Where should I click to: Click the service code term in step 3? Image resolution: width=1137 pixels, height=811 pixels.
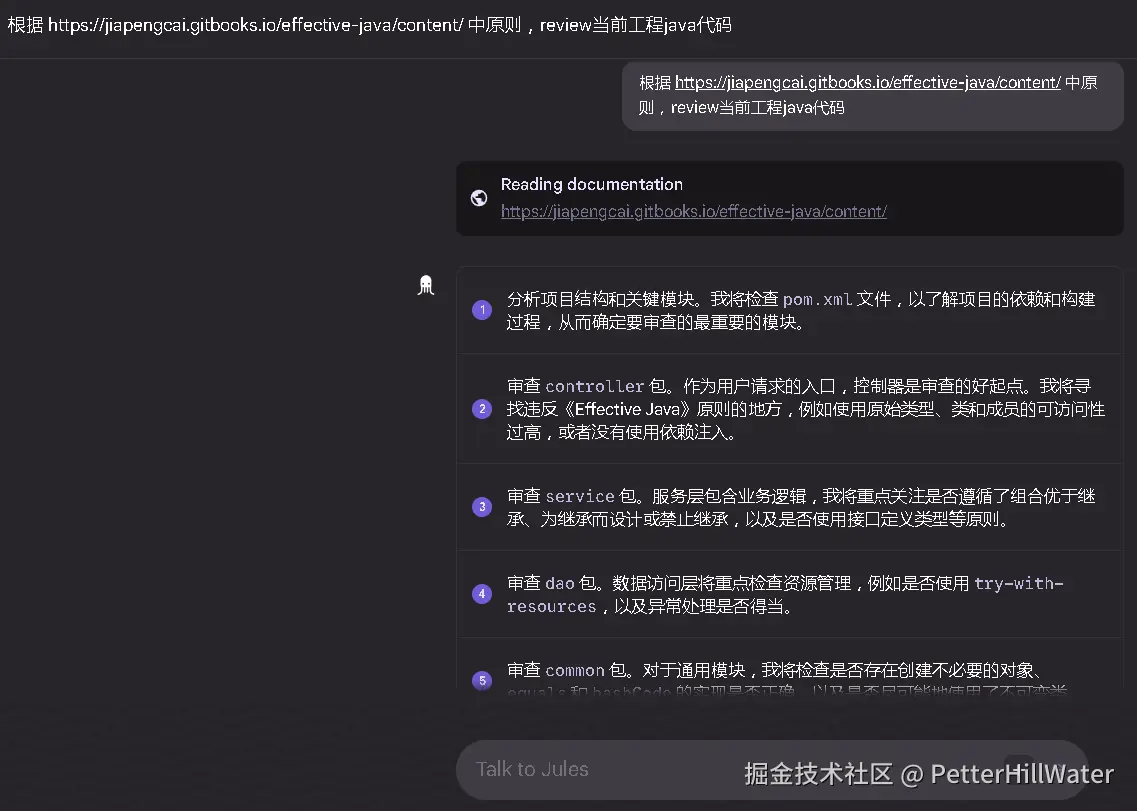pyautogui.click(x=579, y=496)
